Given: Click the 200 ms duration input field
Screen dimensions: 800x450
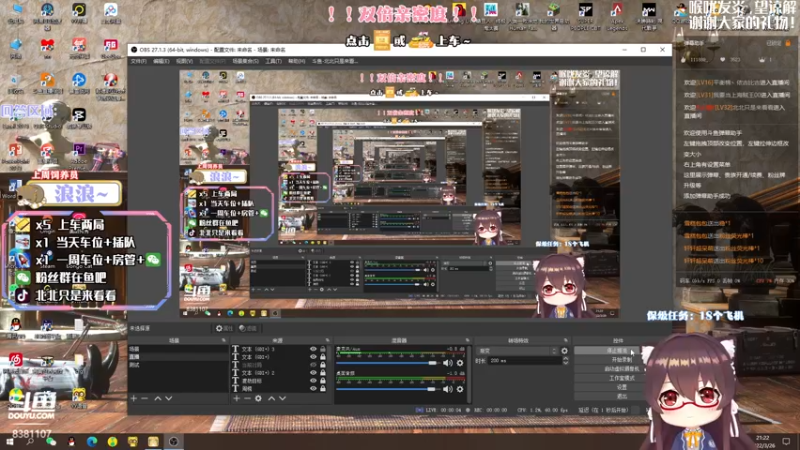Looking at the screenshot, I should click(x=525, y=361).
